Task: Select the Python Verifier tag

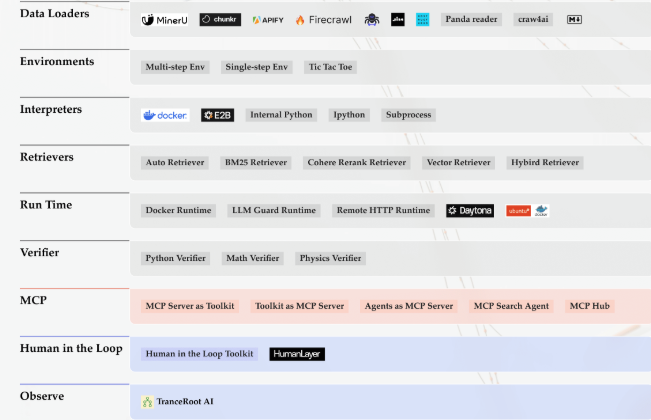Action: (176, 258)
